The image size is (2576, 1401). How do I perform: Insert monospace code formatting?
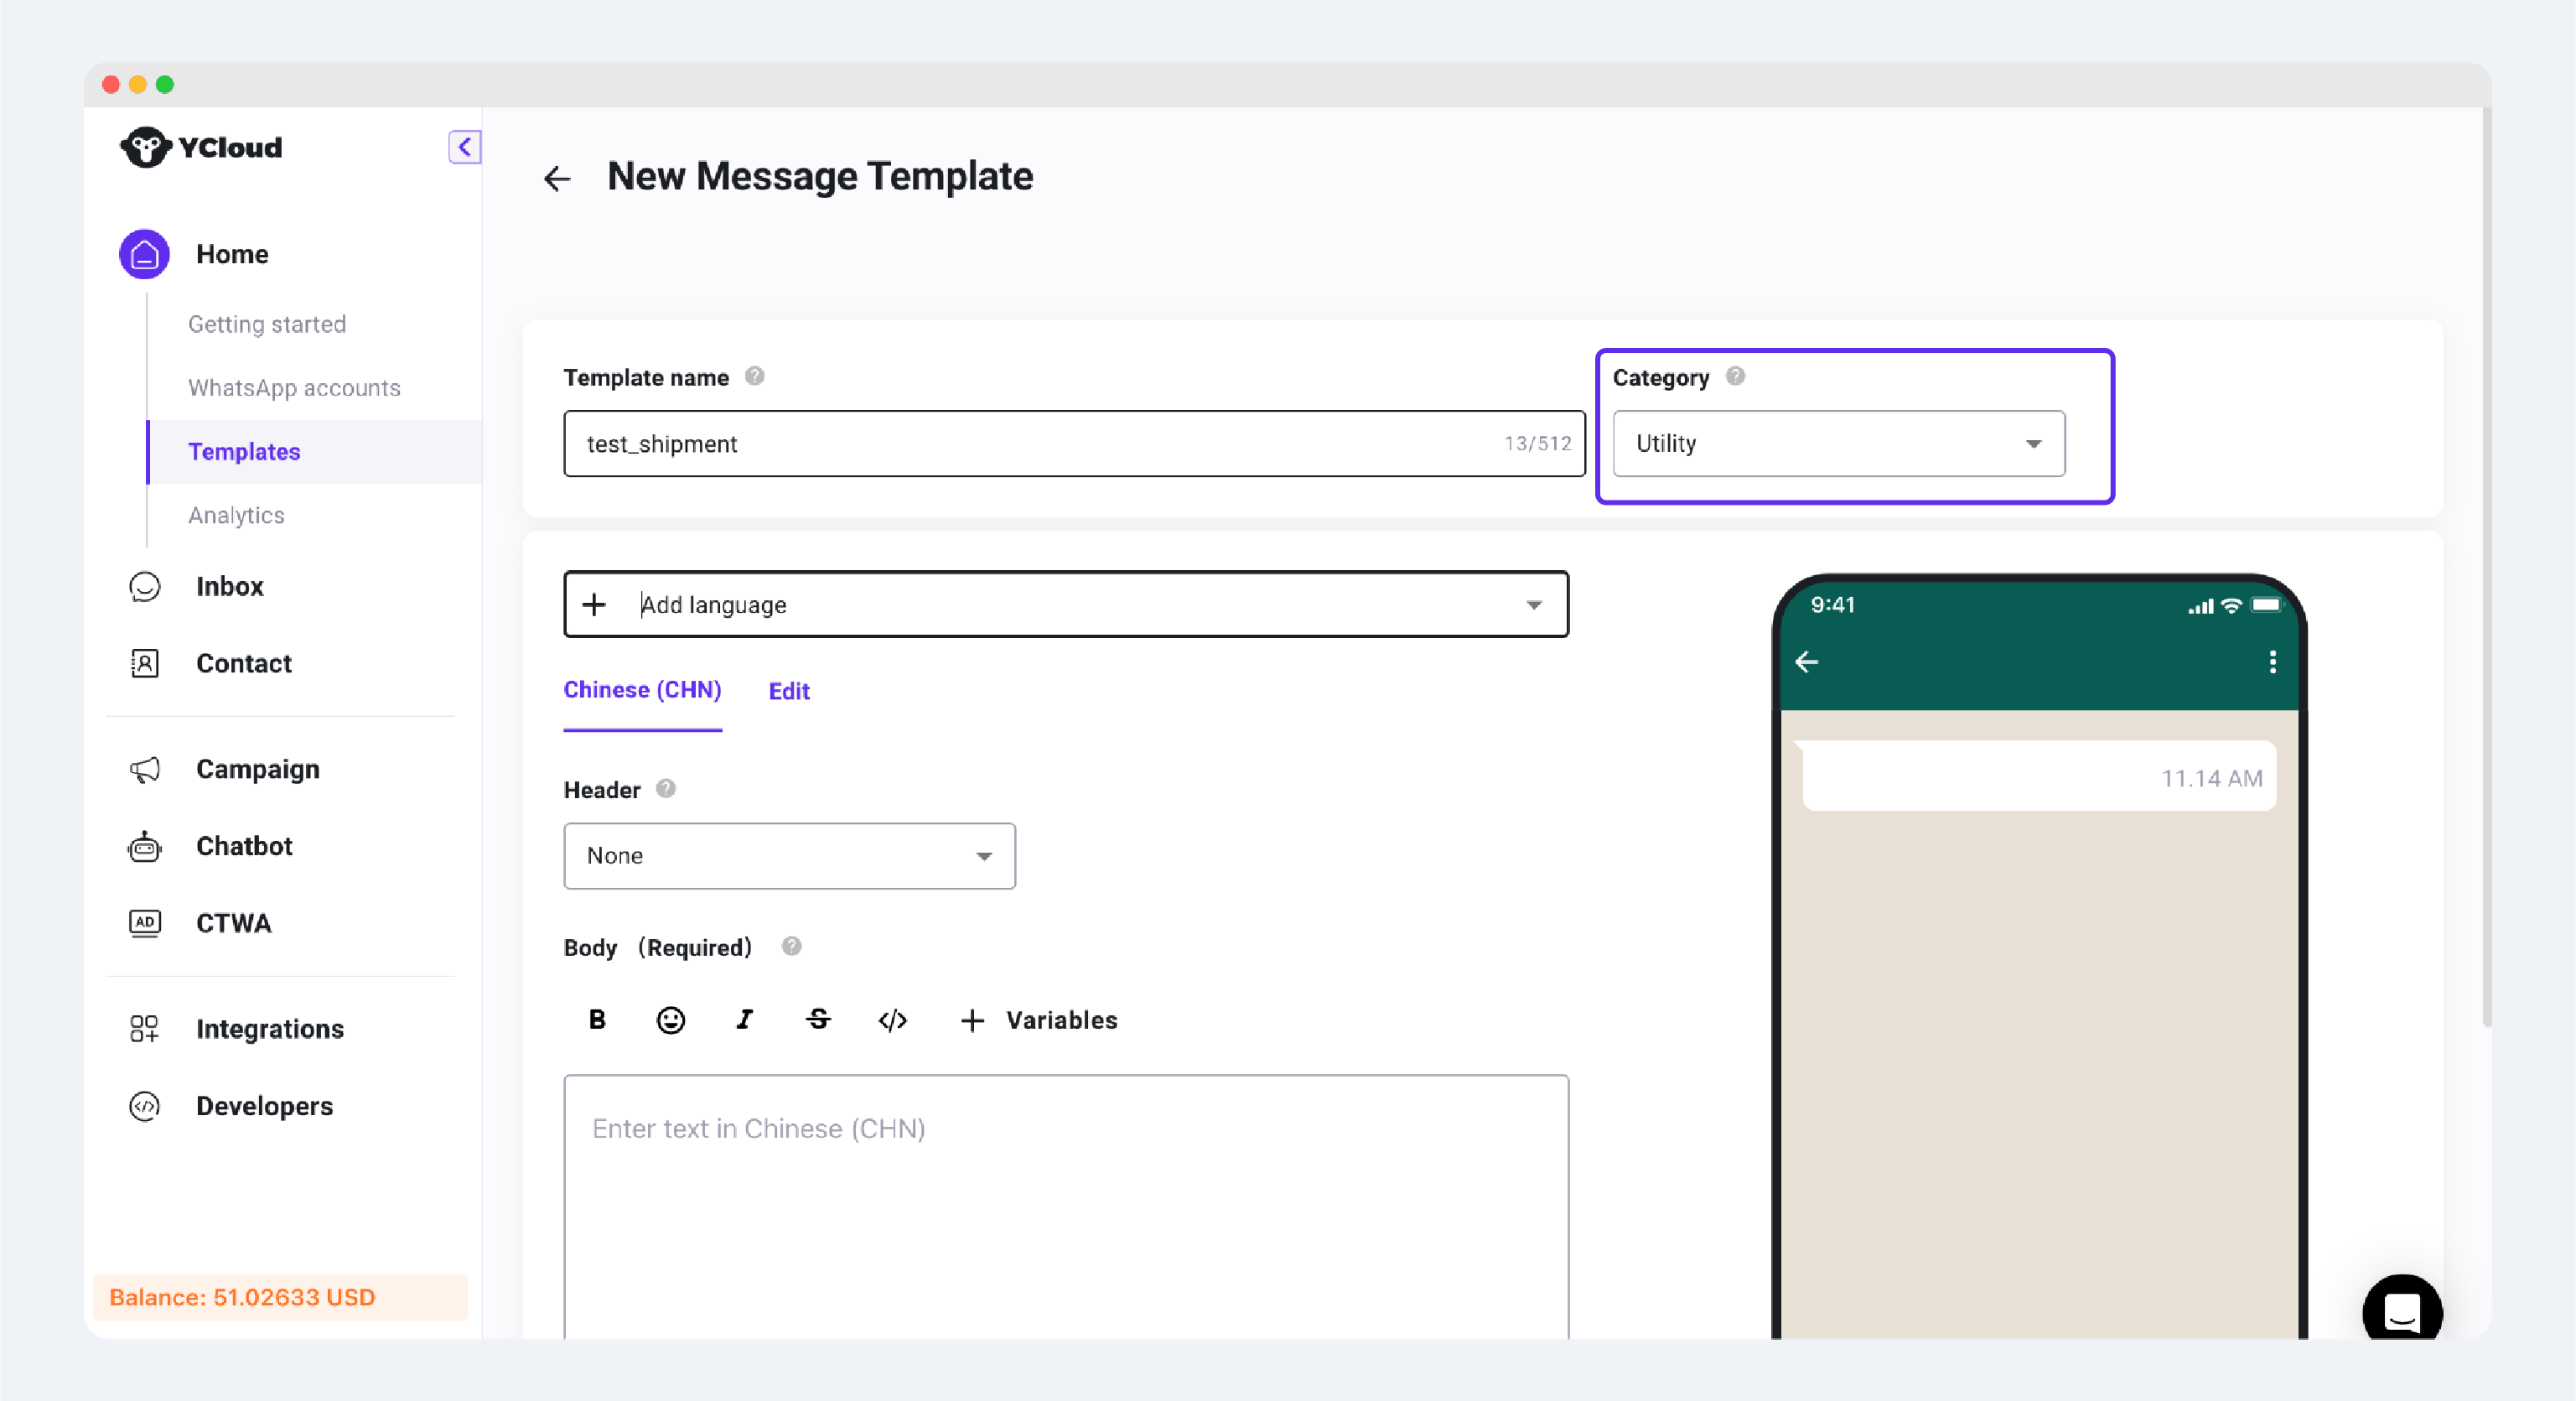[x=892, y=1019]
